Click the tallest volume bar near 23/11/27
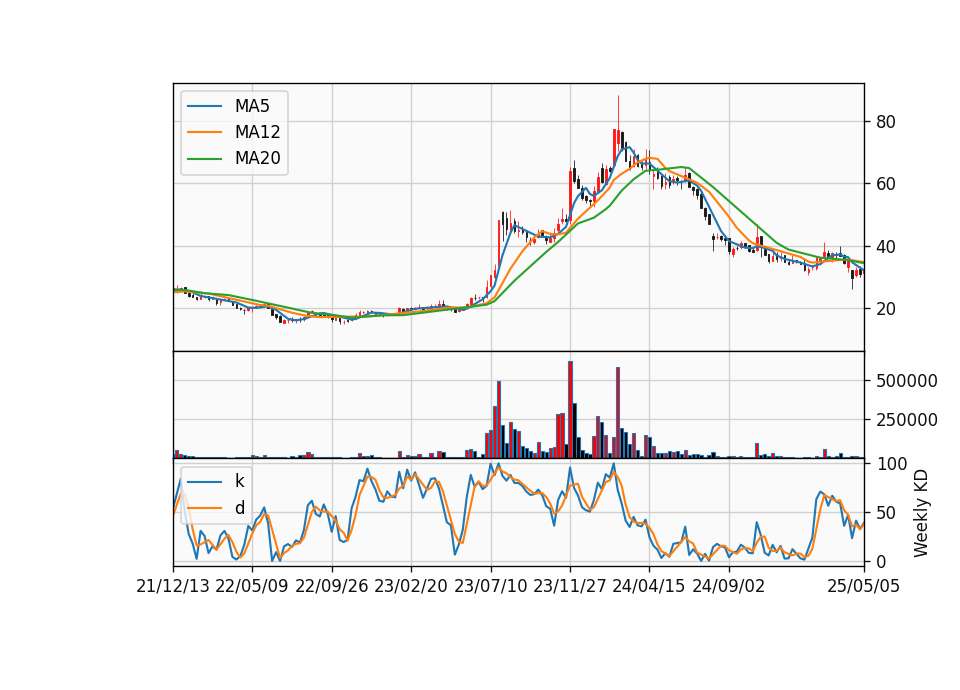 571,410
